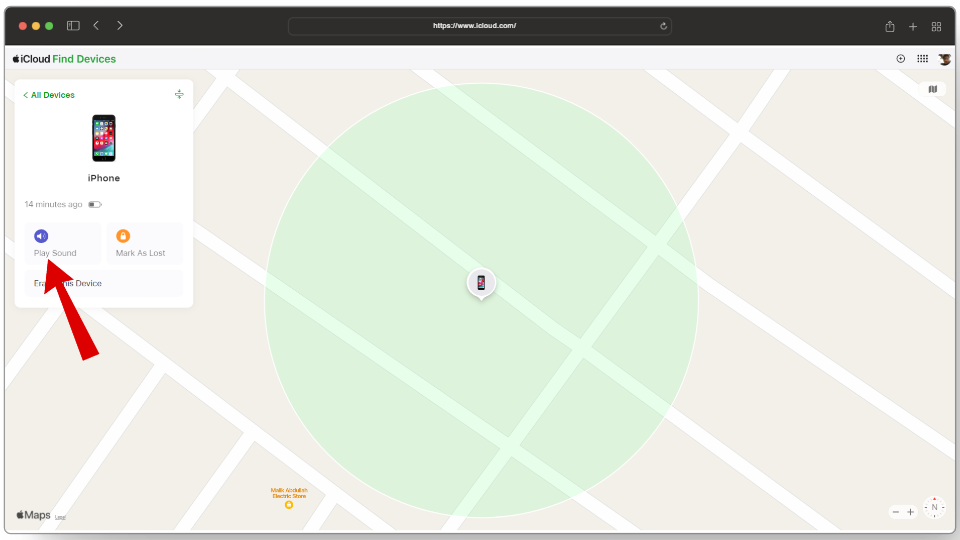Screen dimensions: 960x540
Task: Open the Legal link by Maps
Action: point(60,517)
